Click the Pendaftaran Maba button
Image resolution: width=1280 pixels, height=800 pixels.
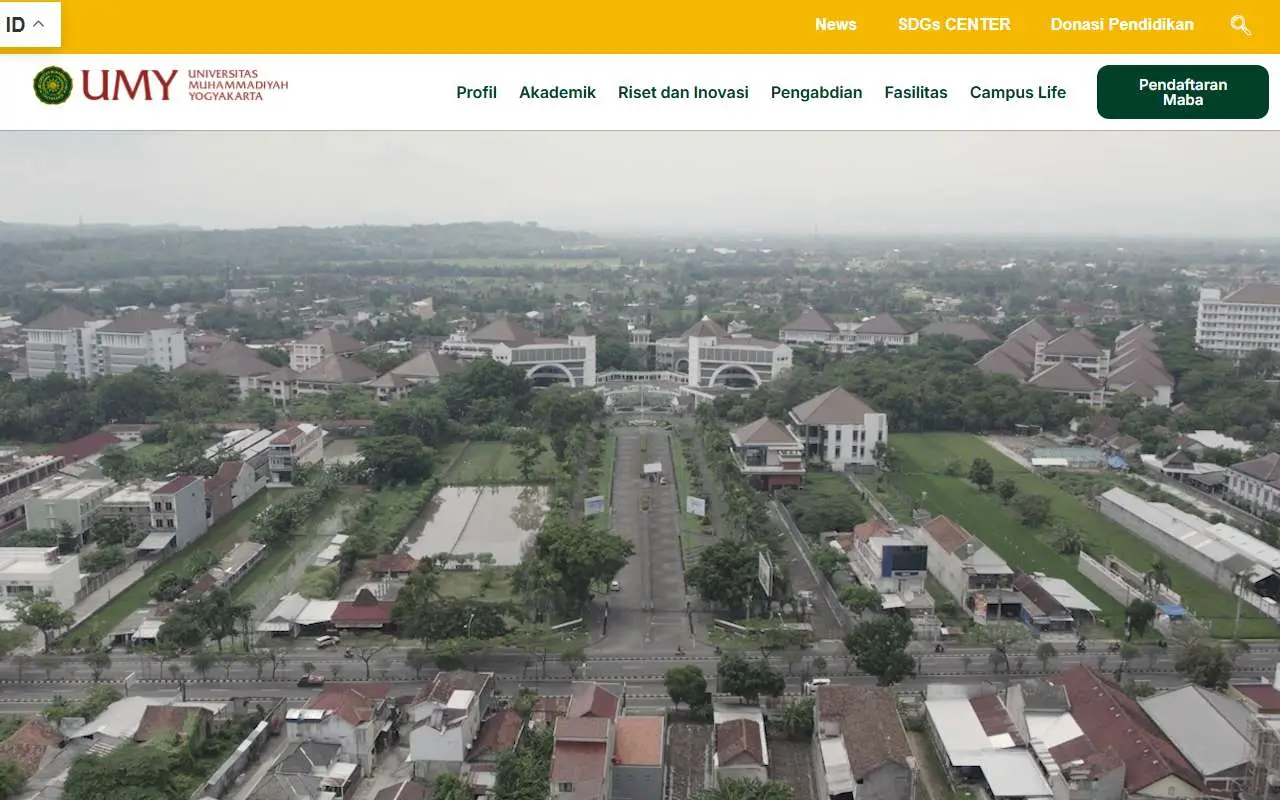1182,92
